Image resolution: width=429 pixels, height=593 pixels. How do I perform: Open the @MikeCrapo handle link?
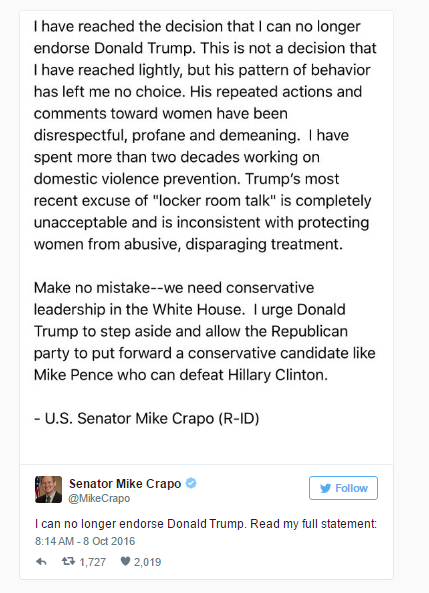[99, 498]
